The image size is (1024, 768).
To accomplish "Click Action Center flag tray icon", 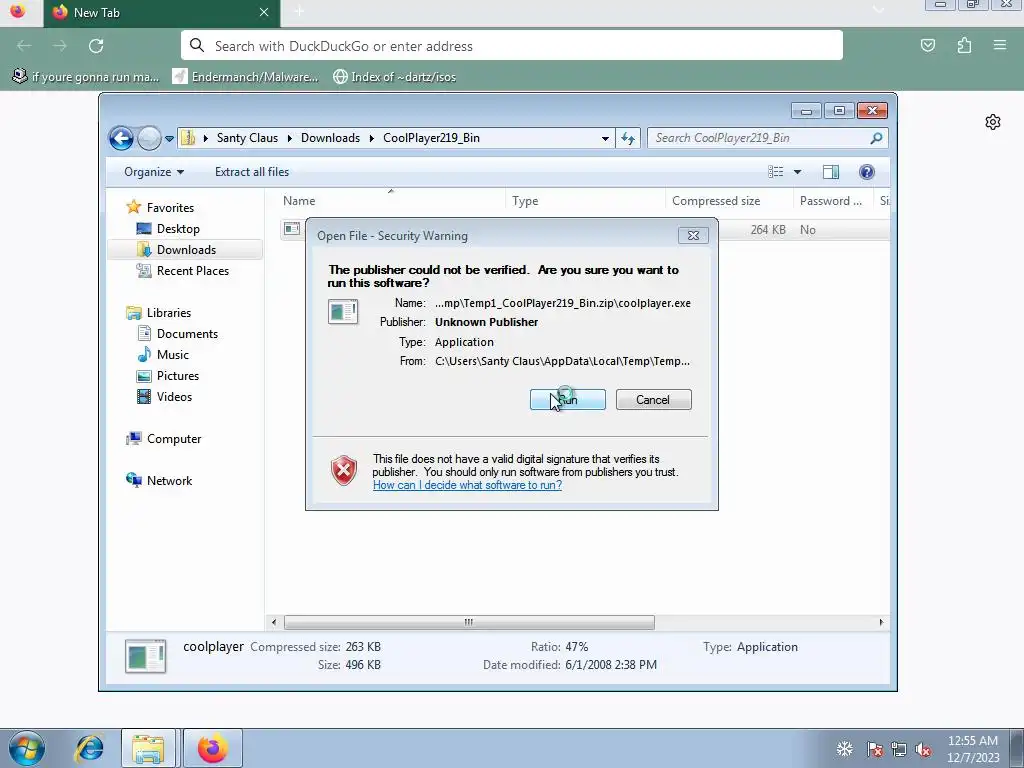I will click(x=874, y=749).
